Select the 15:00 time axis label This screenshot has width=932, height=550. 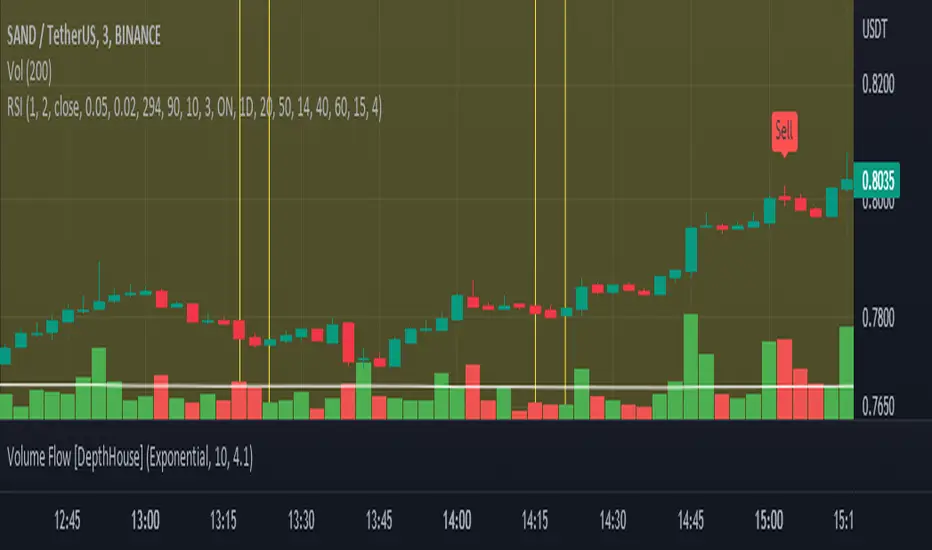point(769,520)
